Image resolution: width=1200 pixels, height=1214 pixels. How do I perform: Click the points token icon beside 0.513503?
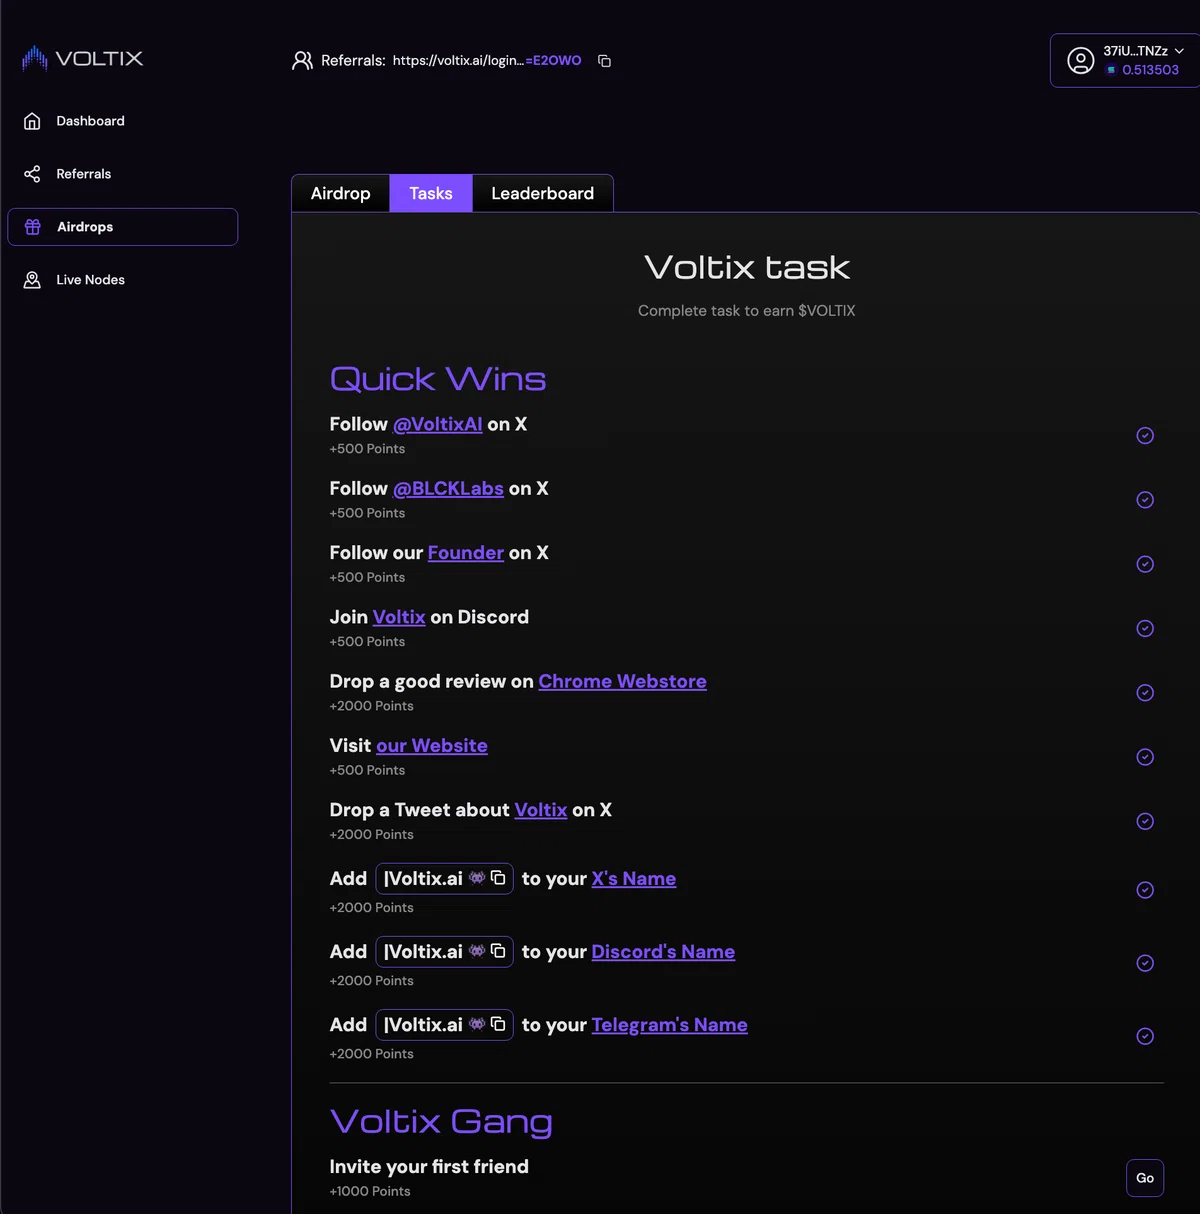pyautogui.click(x=1110, y=70)
